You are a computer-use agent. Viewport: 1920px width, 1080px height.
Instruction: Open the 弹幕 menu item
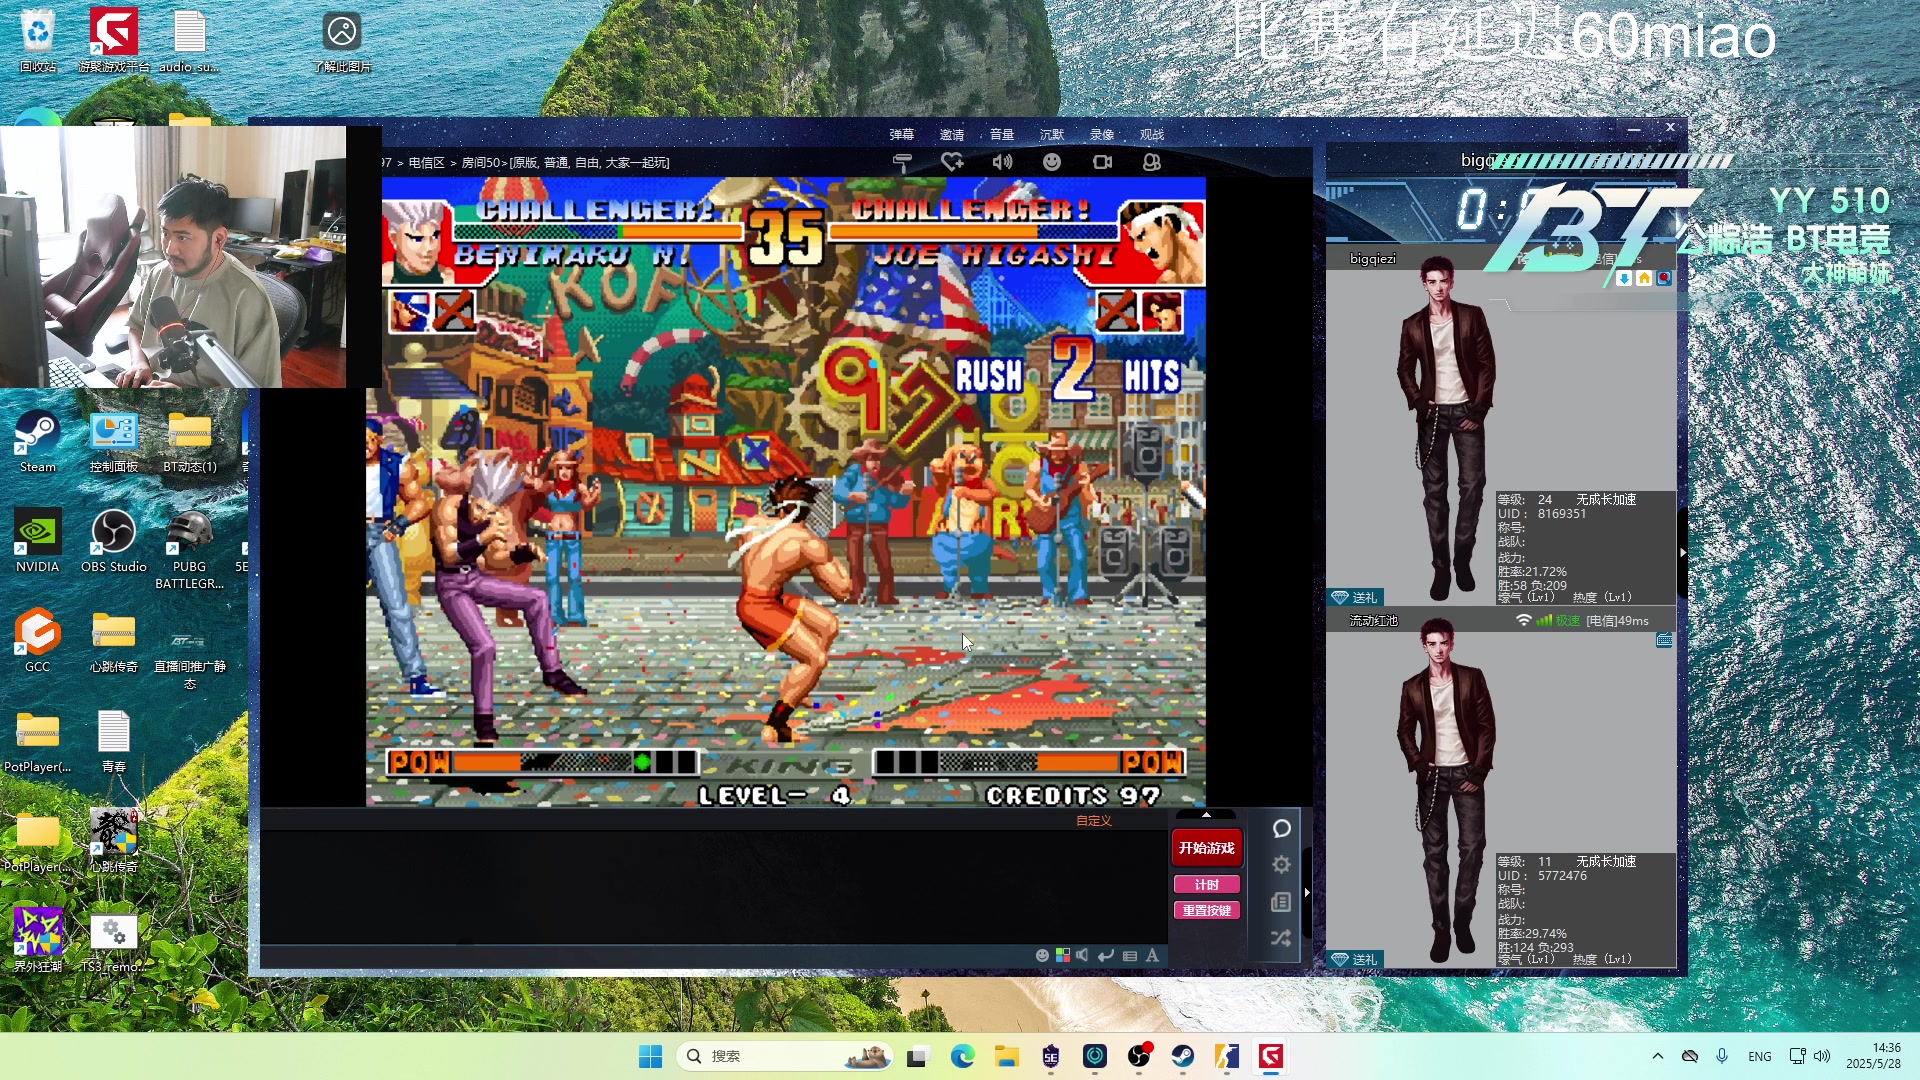pos(902,135)
